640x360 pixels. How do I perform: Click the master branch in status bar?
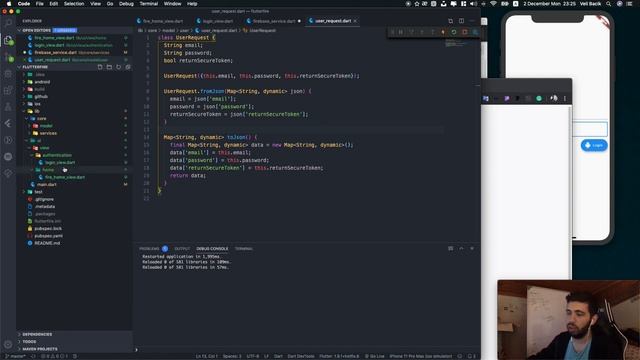tap(15, 356)
